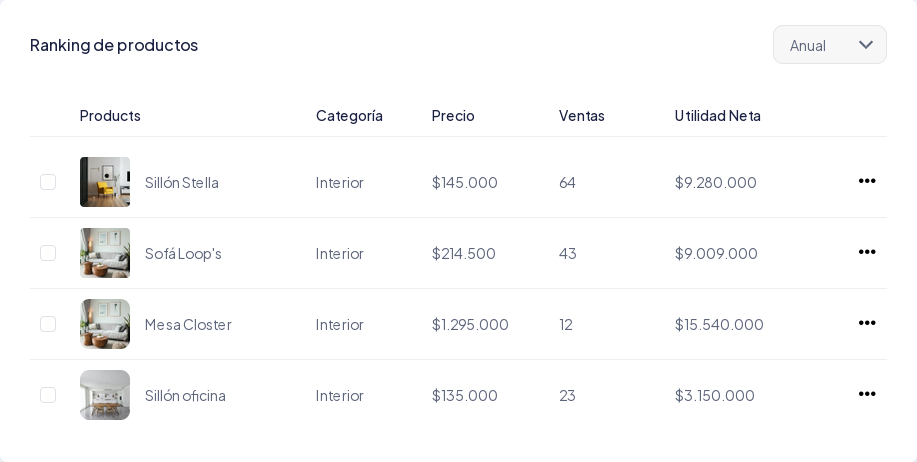Image resolution: width=917 pixels, height=462 pixels.
Task: Click the Categoría column header
Action: pyautogui.click(x=349, y=115)
